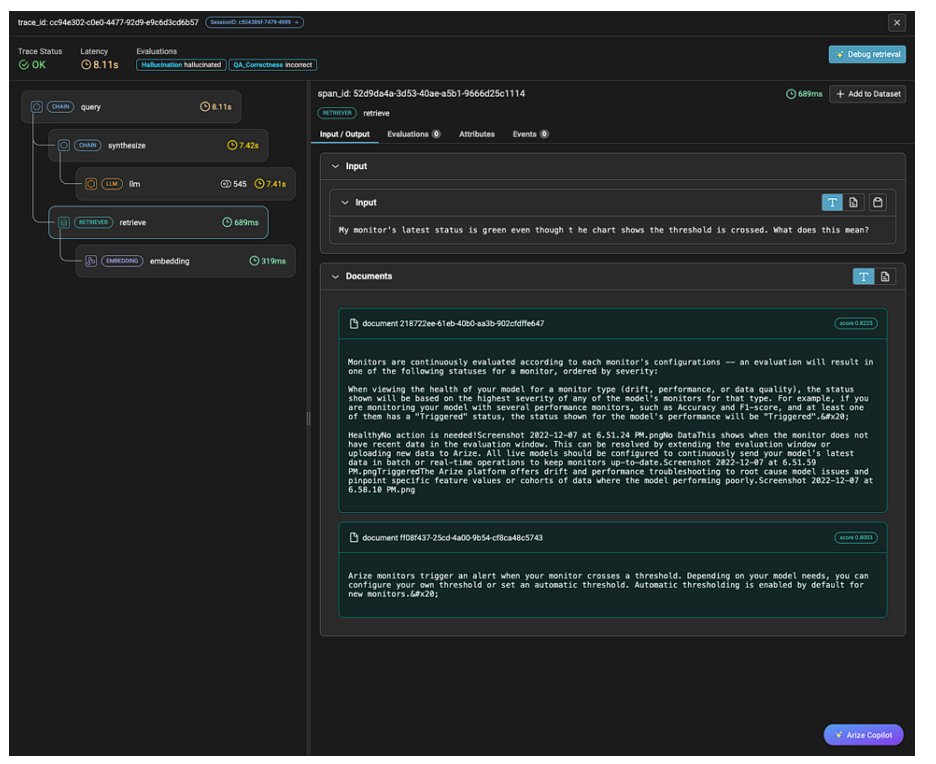Click score 0.8225 badge on first document
936x764 pixels.
[855, 324]
